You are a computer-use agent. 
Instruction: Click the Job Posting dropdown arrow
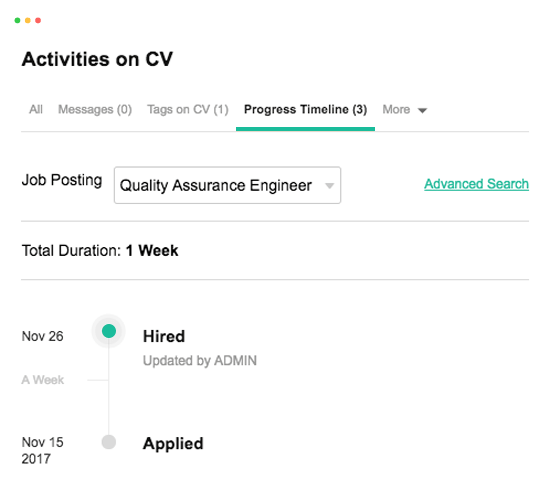coord(329,186)
